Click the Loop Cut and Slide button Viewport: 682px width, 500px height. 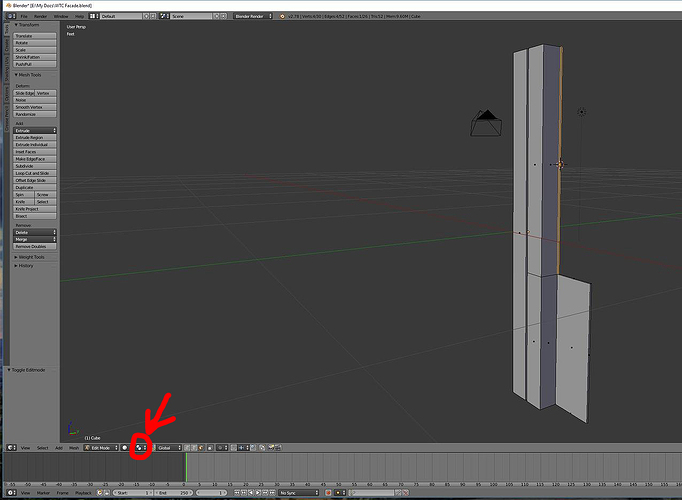[35, 173]
